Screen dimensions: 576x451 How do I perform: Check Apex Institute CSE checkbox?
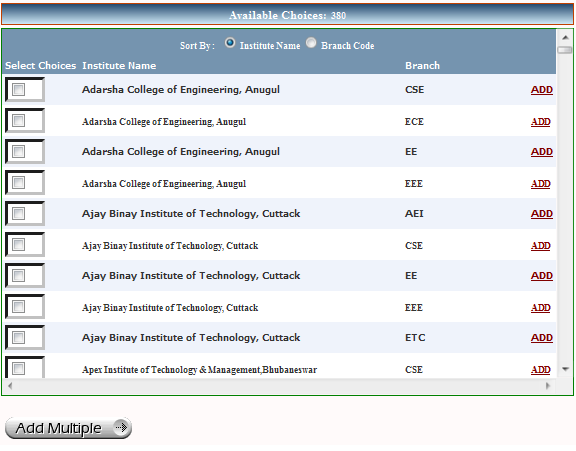coord(18,368)
